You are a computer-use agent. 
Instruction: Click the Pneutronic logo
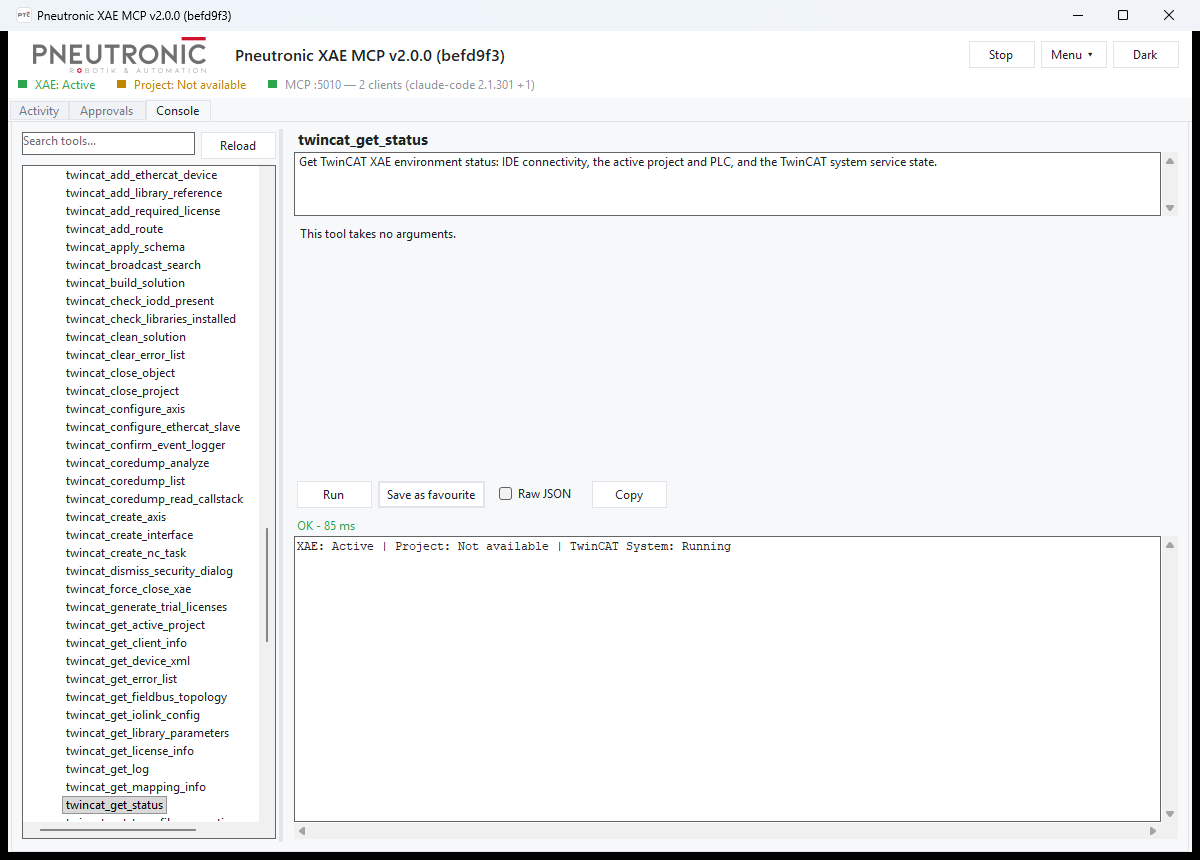[x=119, y=56]
